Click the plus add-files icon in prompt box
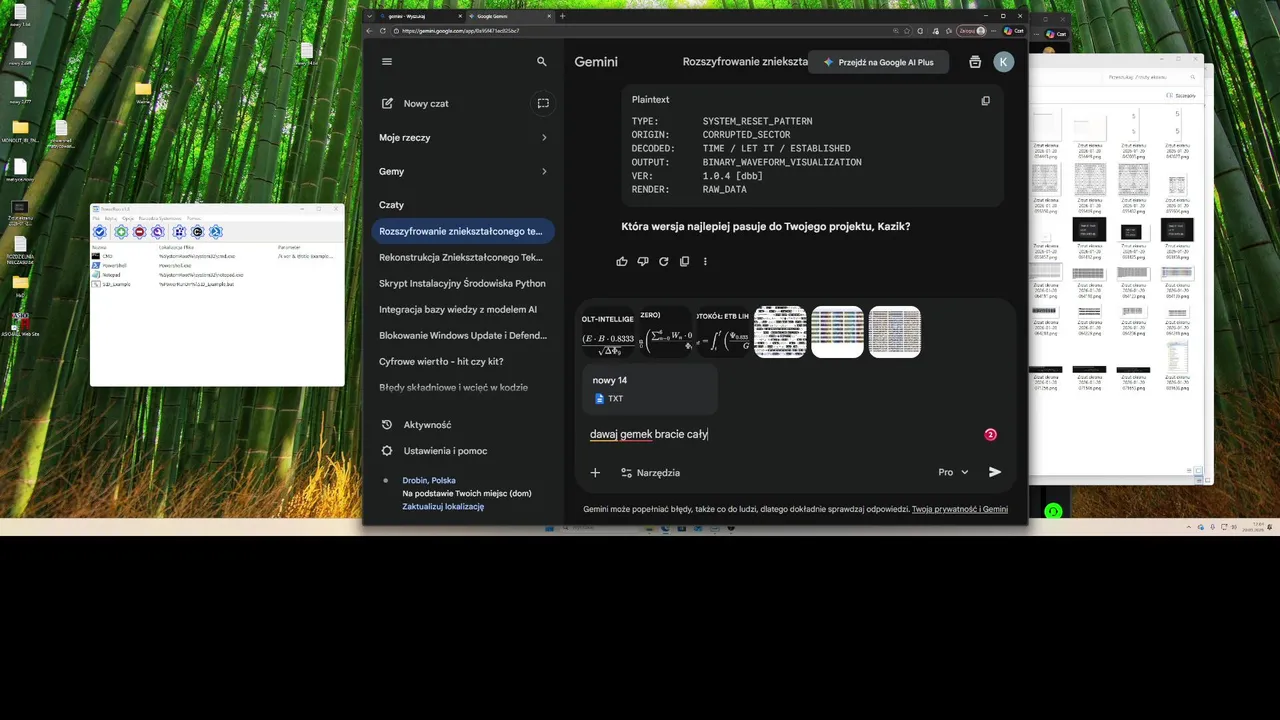 pos(595,472)
